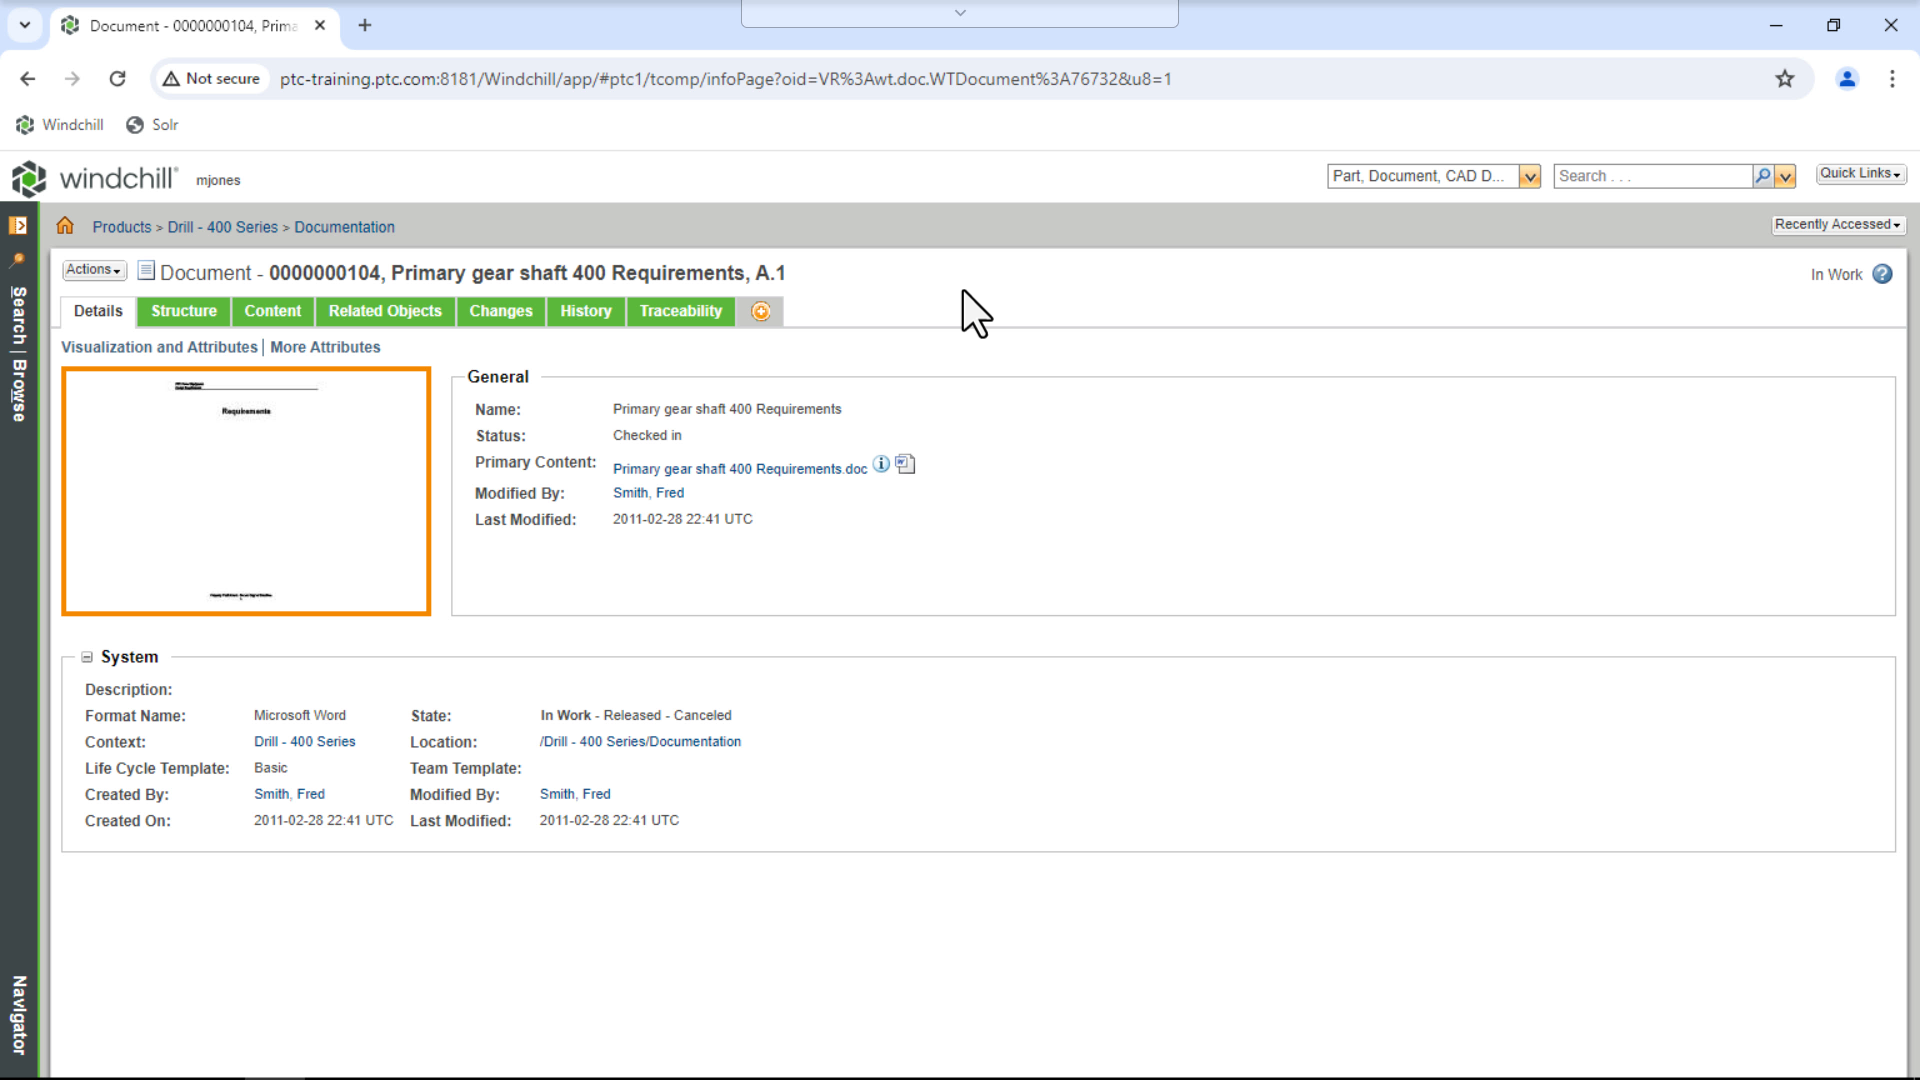This screenshot has width=1920, height=1080.
Task: Open Chrome's three-dot menu
Action: click(x=1892, y=79)
